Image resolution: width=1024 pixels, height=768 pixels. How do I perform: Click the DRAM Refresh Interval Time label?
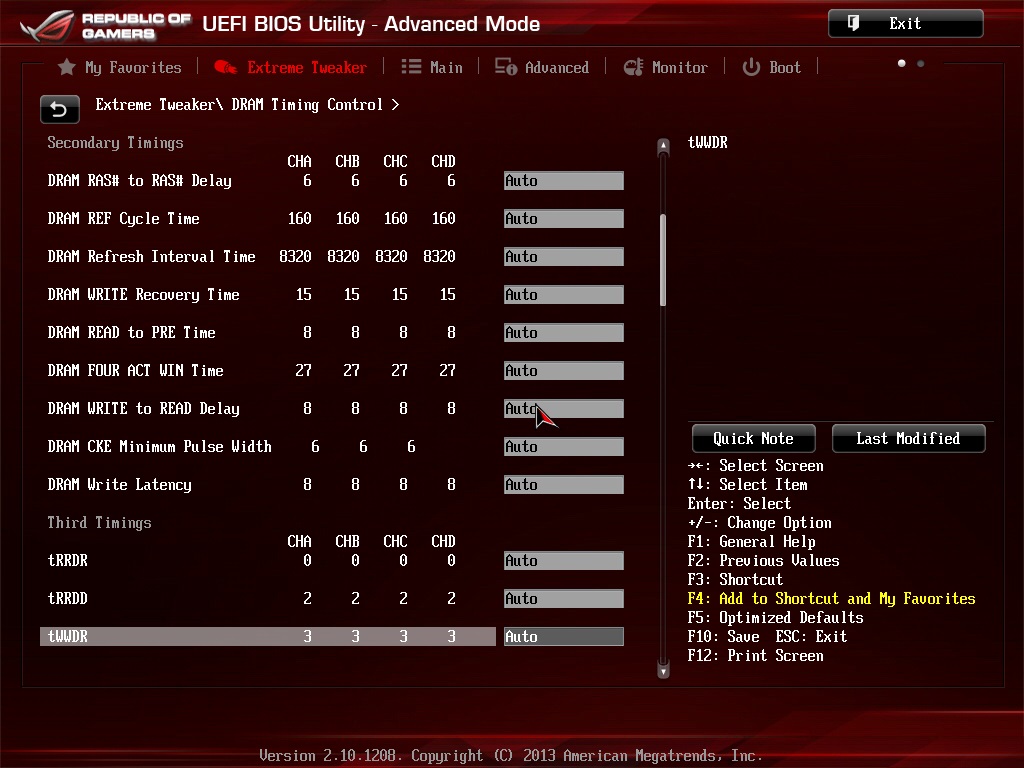152,257
